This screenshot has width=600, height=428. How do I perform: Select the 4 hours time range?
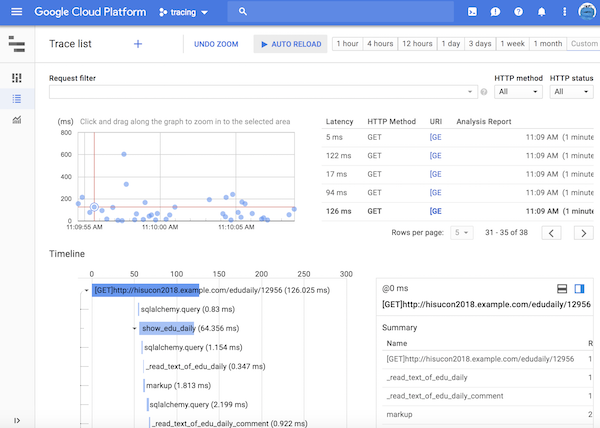(x=380, y=44)
